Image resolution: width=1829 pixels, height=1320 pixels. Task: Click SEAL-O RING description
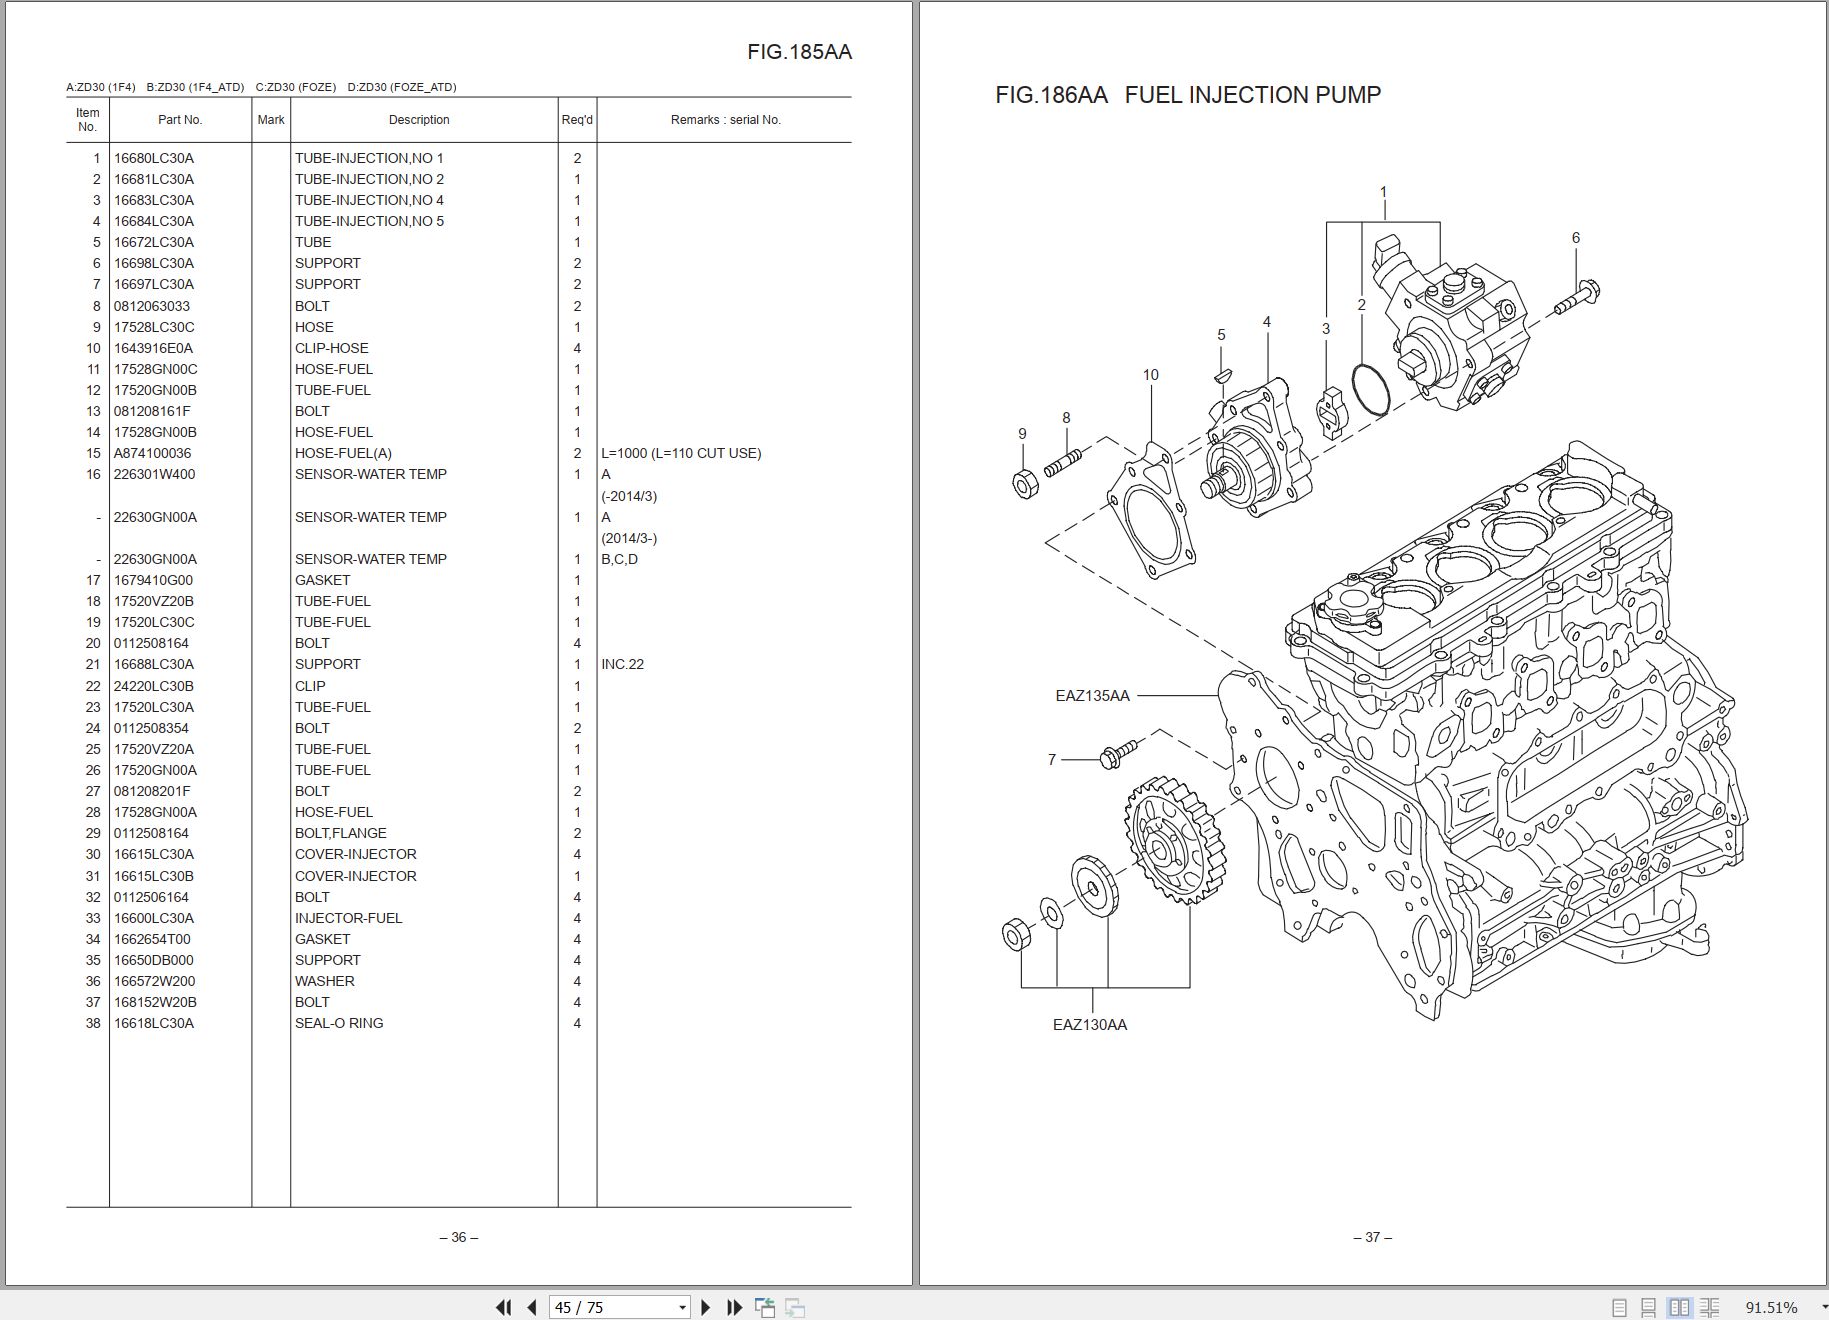pyautogui.click(x=339, y=1023)
